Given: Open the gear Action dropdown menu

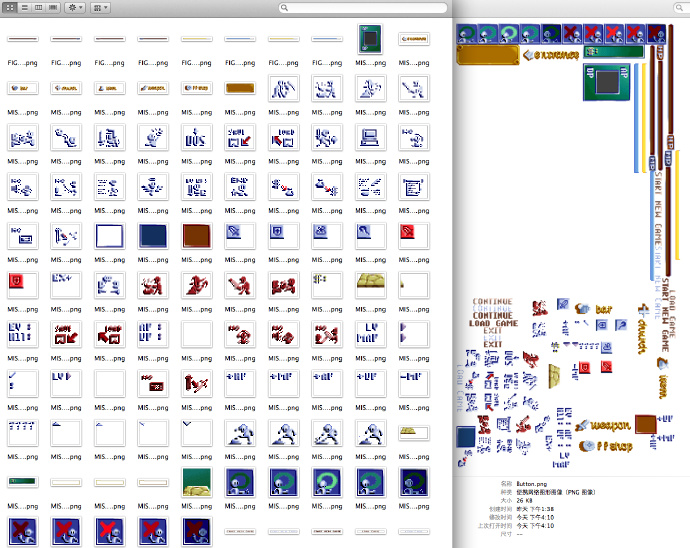Looking at the screenshot, I should [75, 7].
